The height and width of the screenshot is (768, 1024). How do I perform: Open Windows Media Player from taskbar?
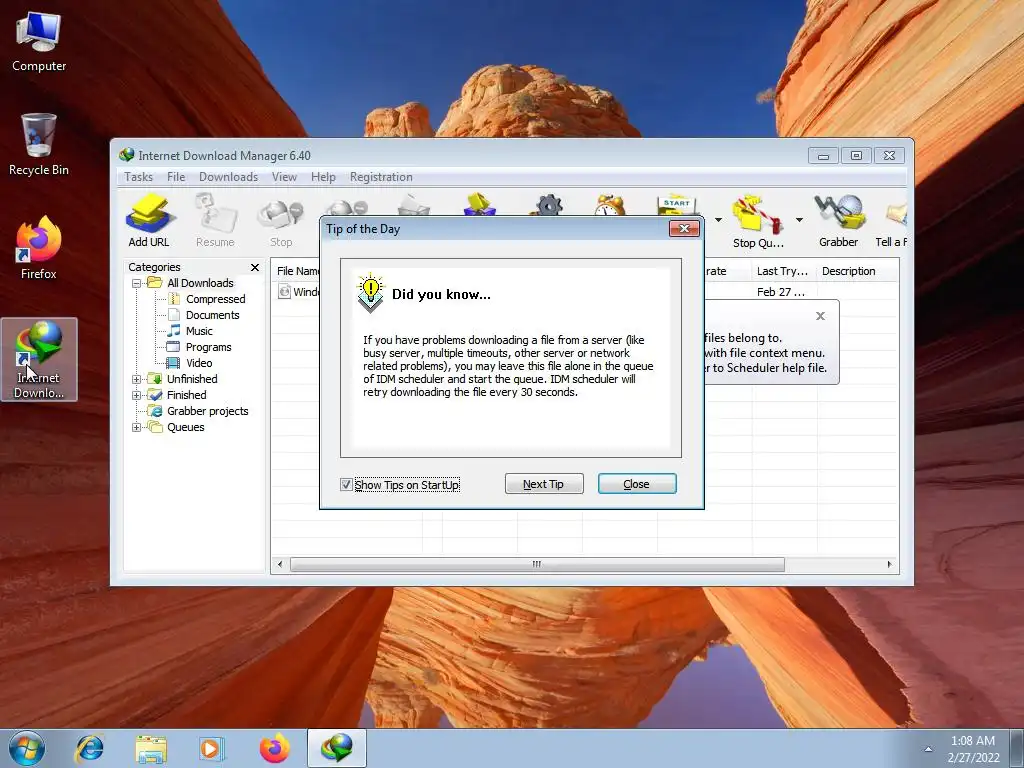point(211,748)
